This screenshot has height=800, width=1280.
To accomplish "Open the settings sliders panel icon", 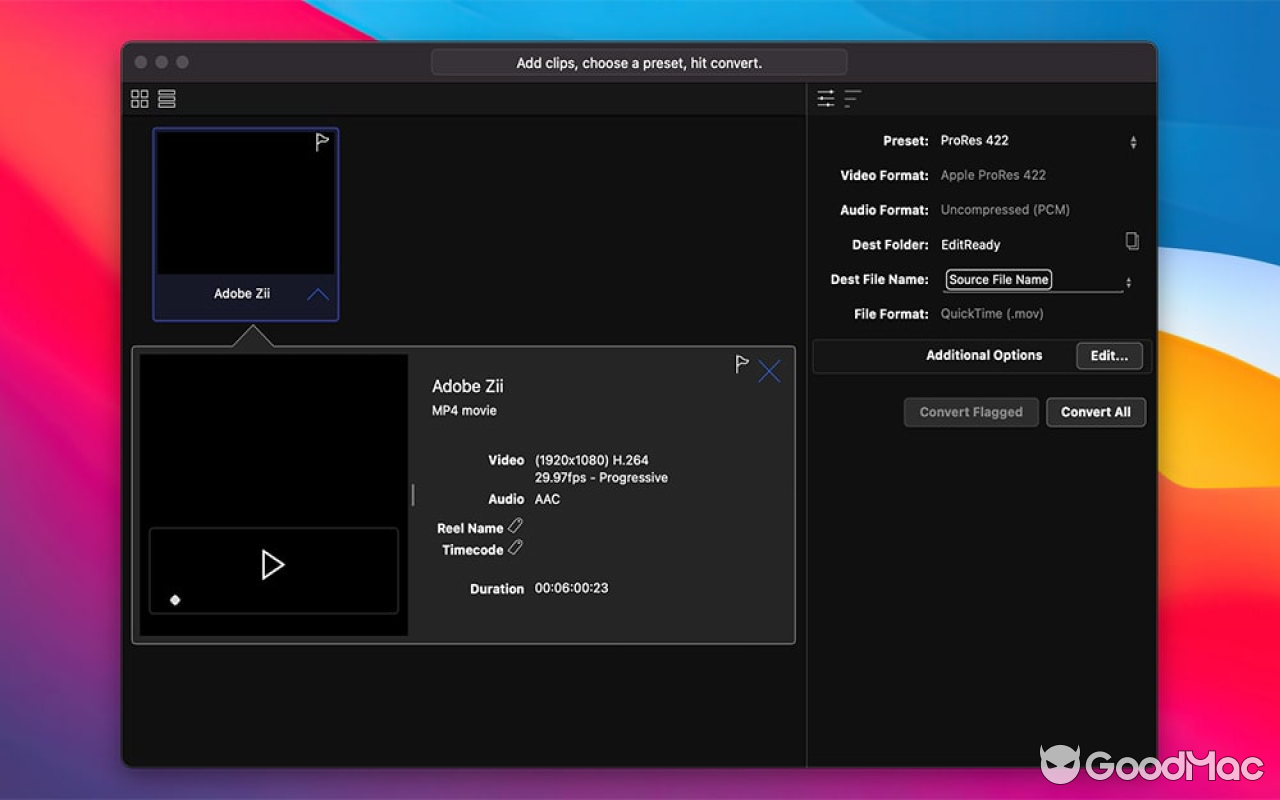I will (x=826, y=98).
